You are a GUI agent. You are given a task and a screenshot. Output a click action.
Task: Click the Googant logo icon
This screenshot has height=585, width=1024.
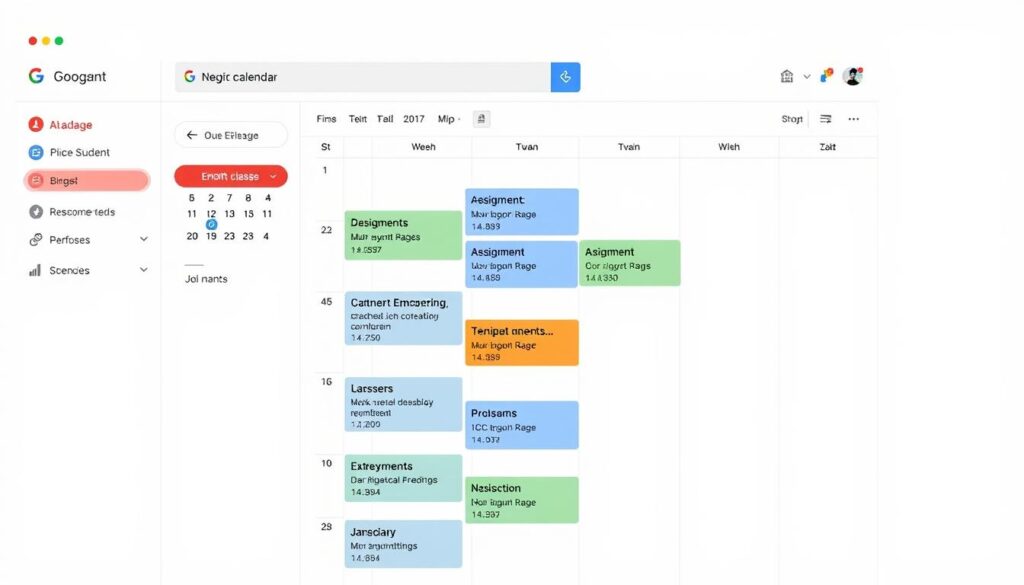[36, 76]
